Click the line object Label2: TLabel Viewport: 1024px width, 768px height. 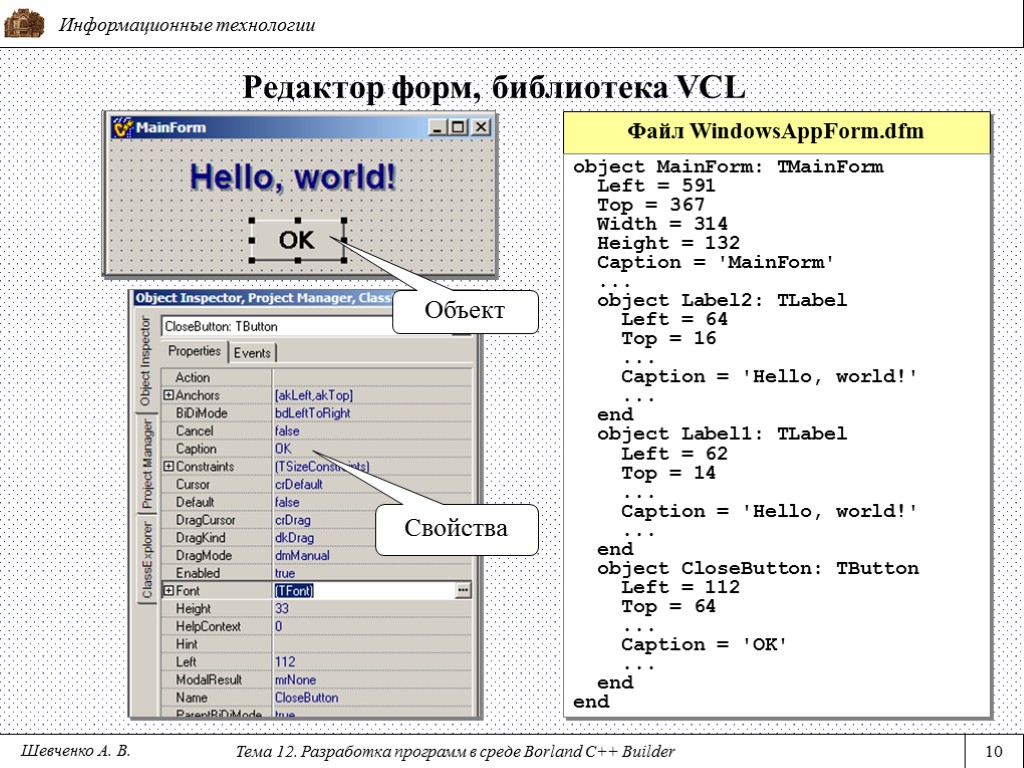[722, 300]
